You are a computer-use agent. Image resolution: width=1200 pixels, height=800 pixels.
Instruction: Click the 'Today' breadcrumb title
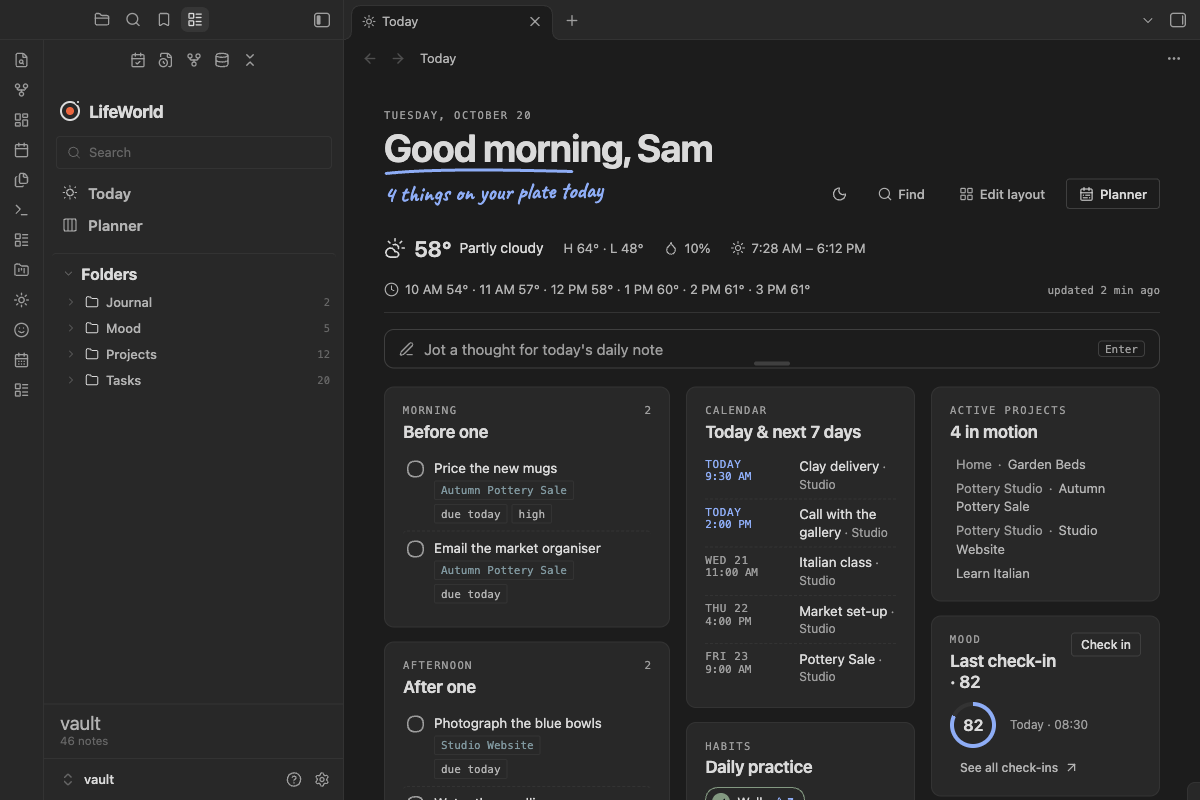click(438, 59)
